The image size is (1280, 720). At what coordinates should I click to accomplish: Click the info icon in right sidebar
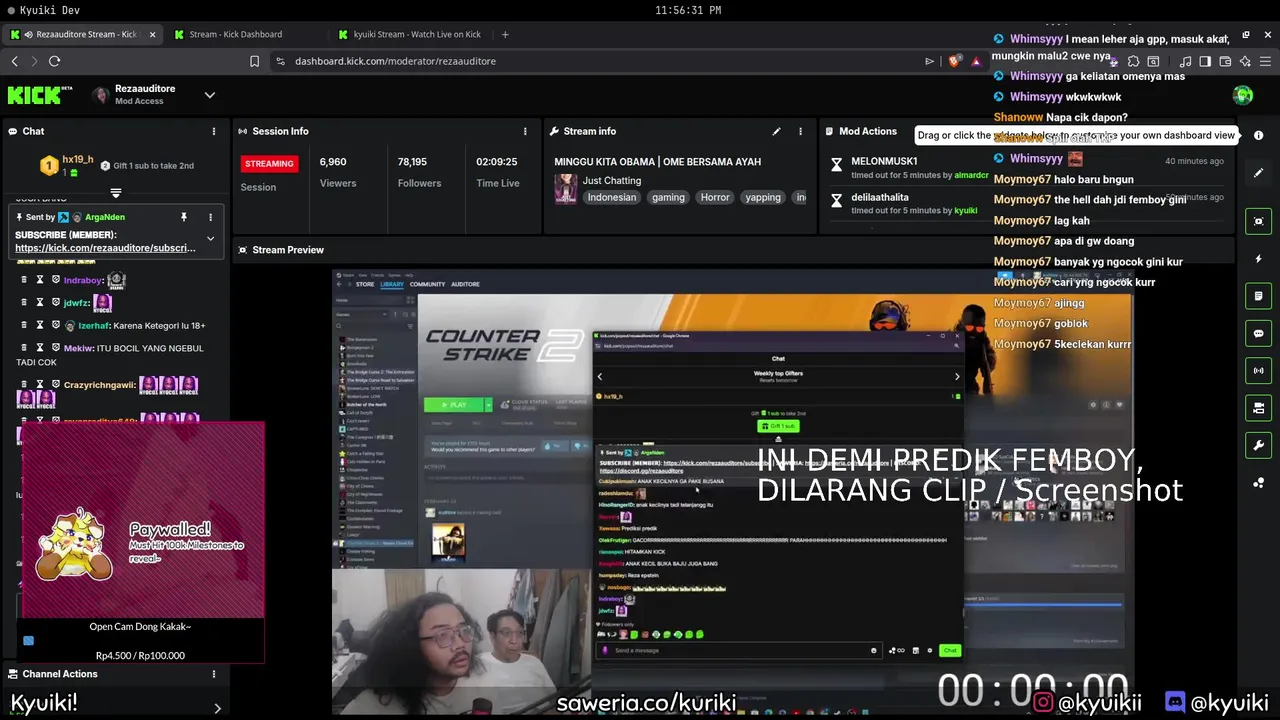point(1258,135)
